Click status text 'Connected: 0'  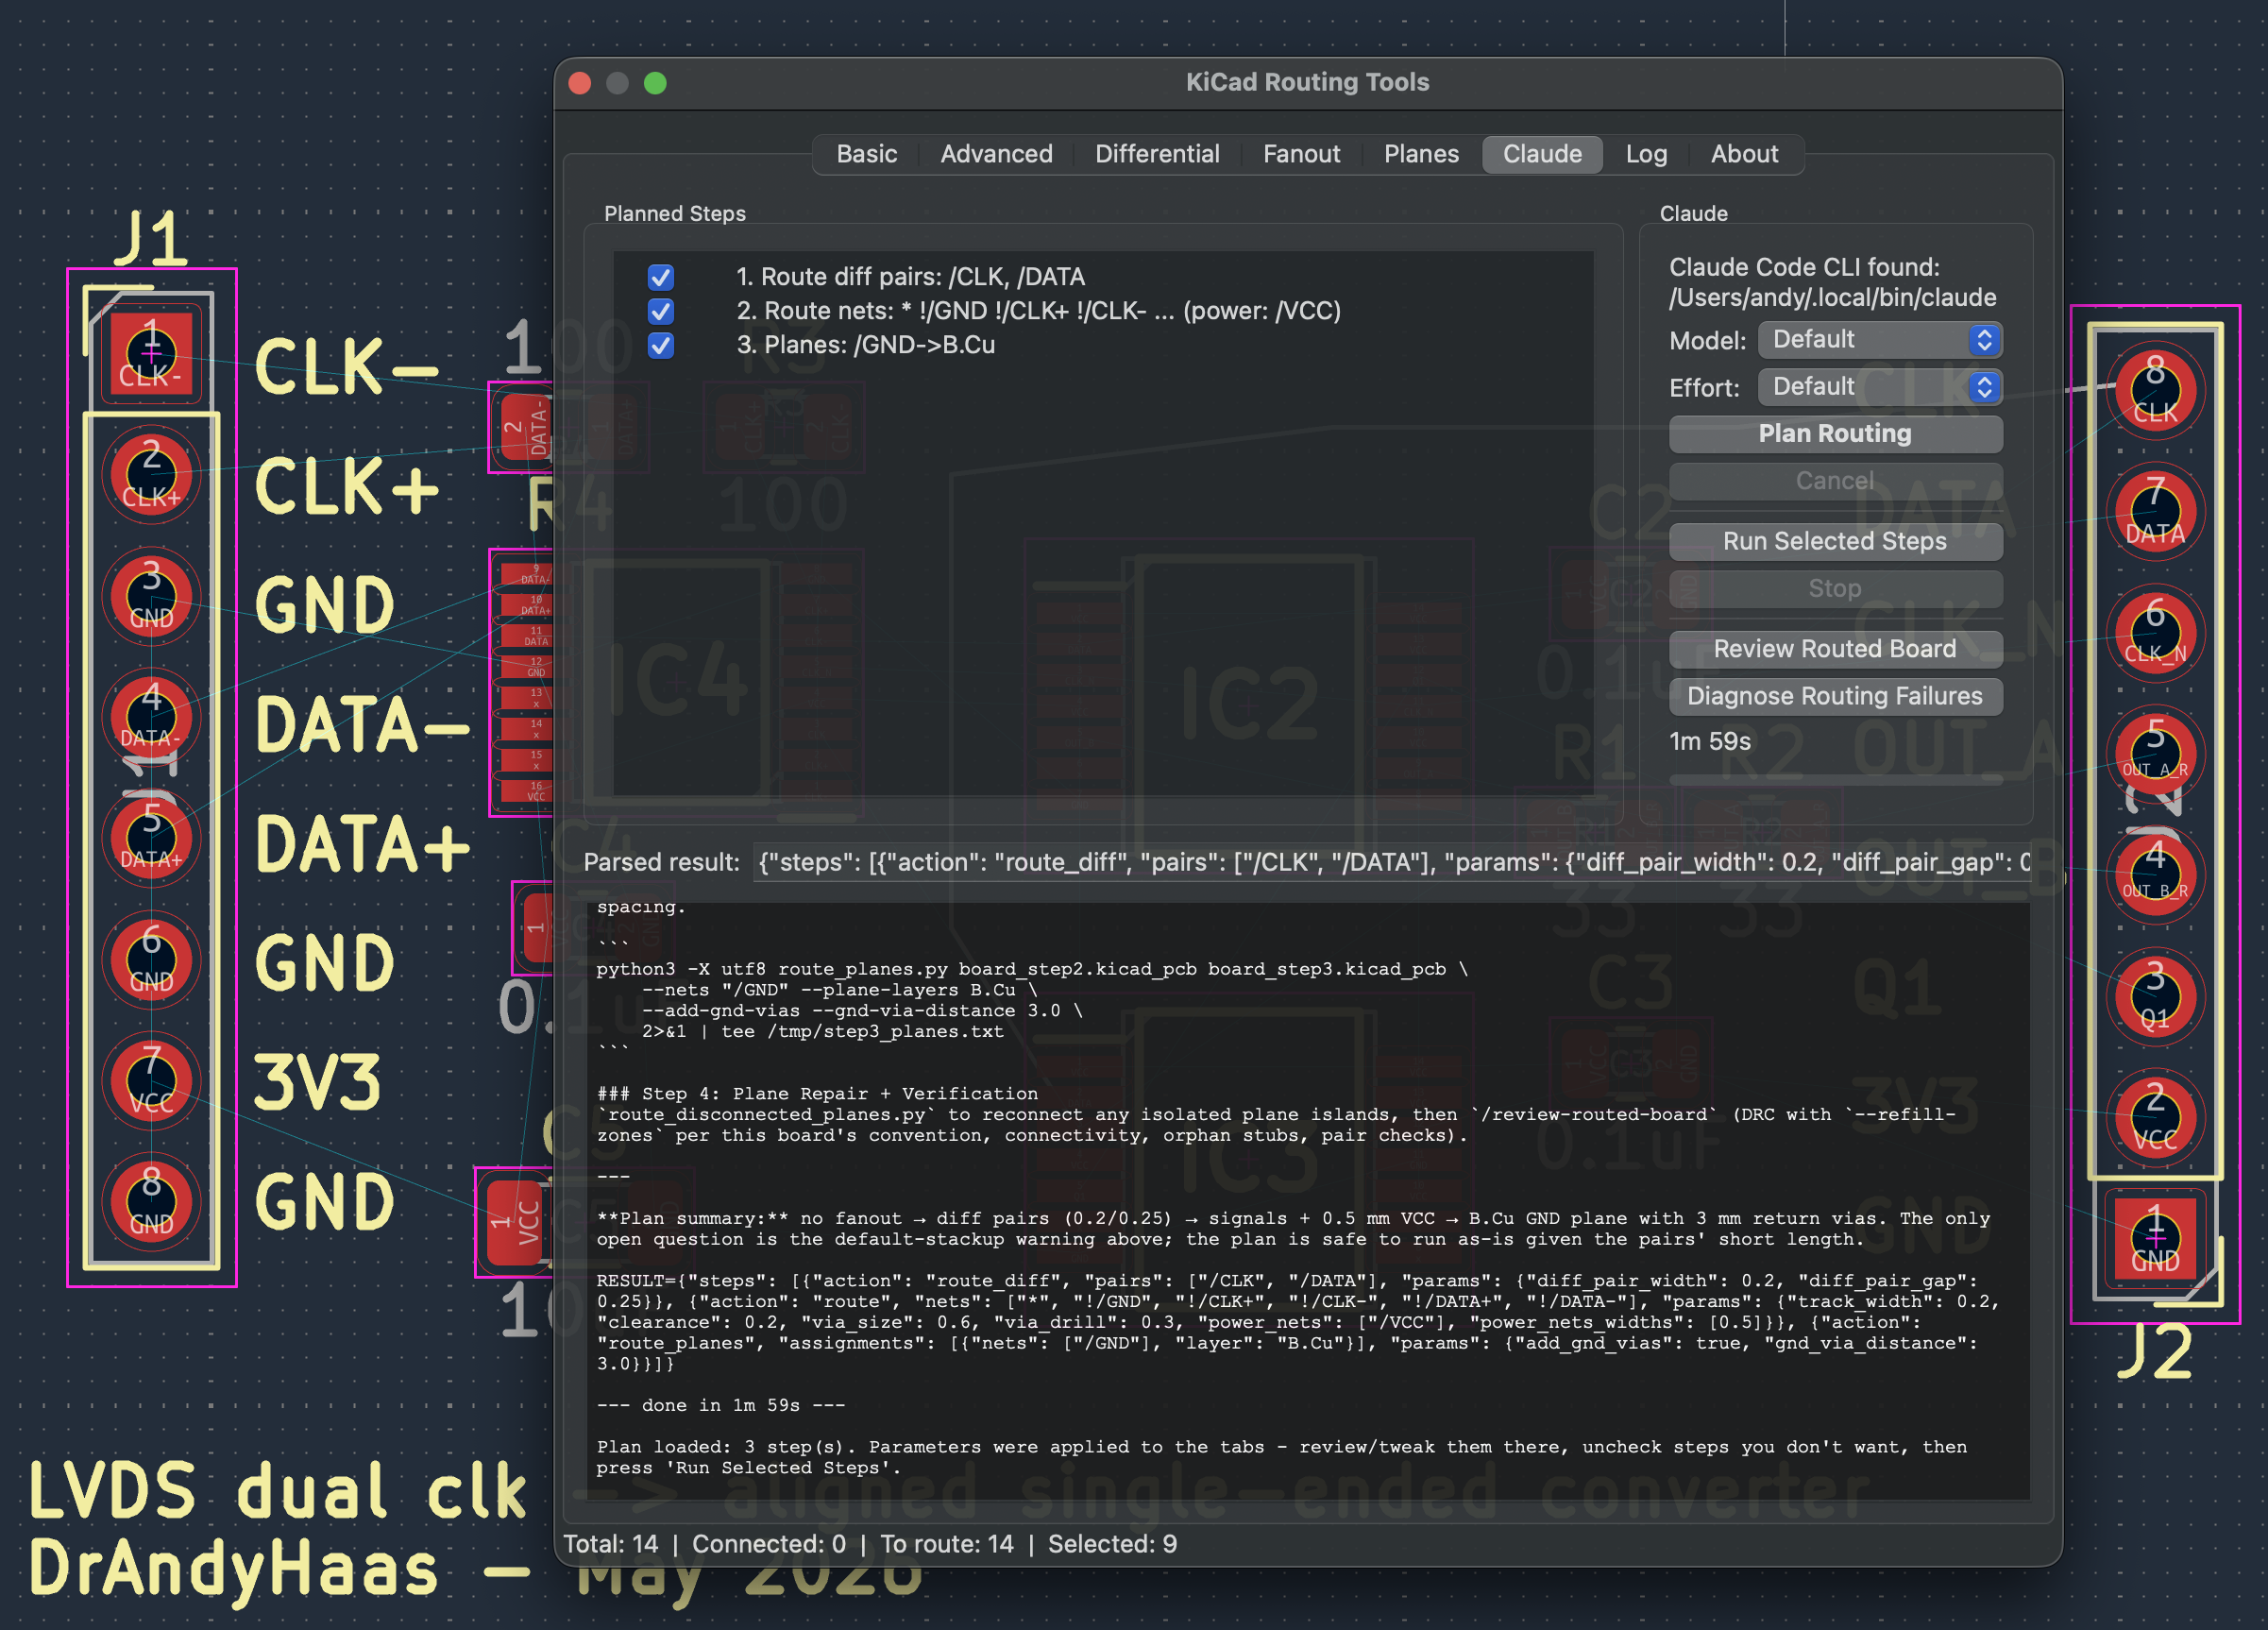pyautogui.click(x=768, y=1544)
